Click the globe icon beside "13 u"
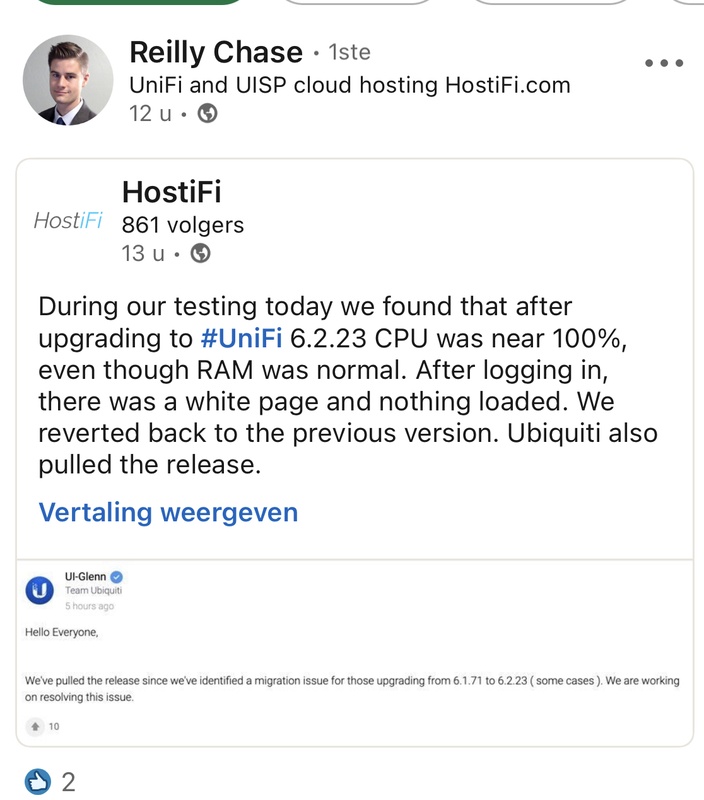The width and height of the screenshot is (704, 800). [200, 254]
